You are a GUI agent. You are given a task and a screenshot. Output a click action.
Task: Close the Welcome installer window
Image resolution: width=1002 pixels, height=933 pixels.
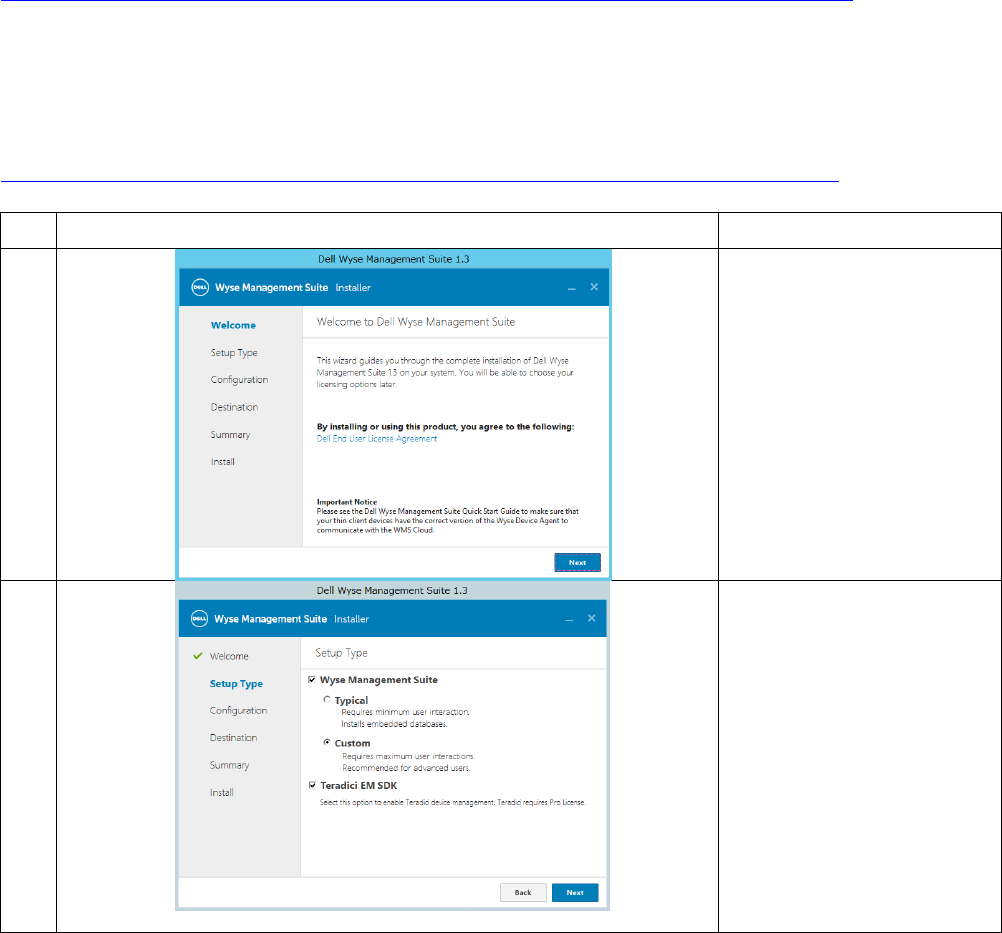pos(594,287)
